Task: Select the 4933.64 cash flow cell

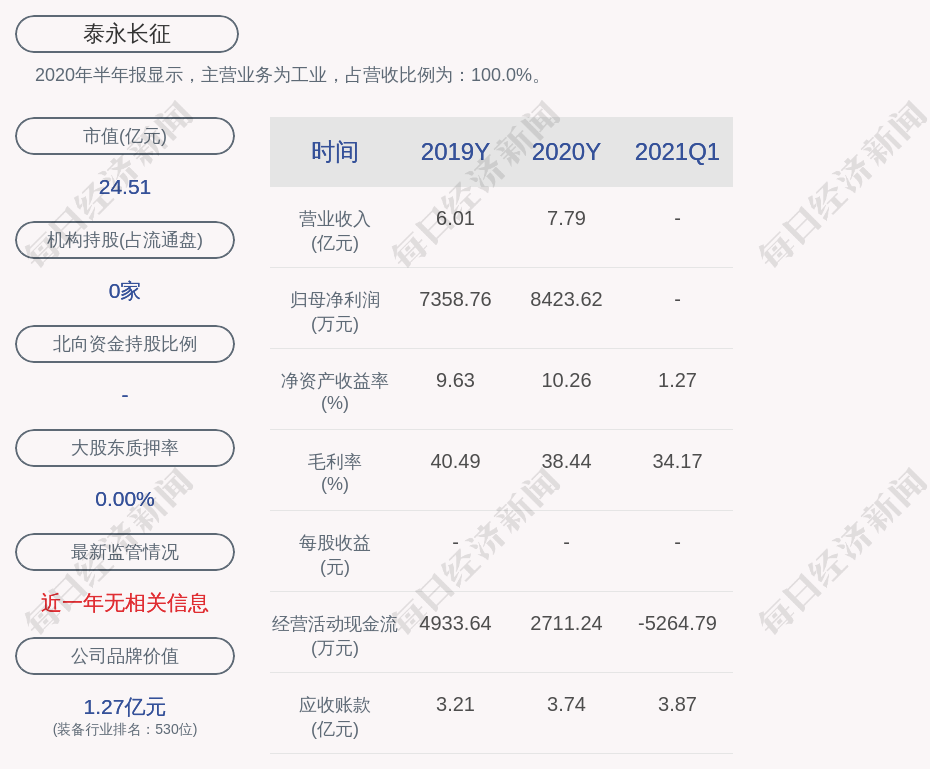Action: [x=455, y=623]
